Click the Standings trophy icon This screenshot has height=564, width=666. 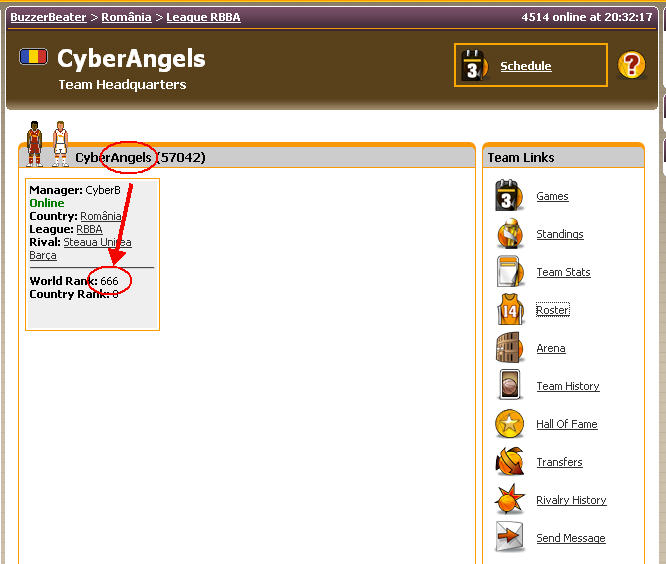[x=510, y=234]
